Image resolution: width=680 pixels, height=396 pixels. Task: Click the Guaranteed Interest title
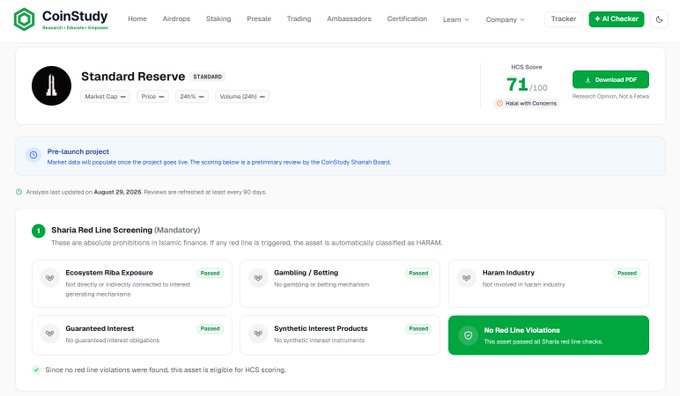tap(100, 328)
